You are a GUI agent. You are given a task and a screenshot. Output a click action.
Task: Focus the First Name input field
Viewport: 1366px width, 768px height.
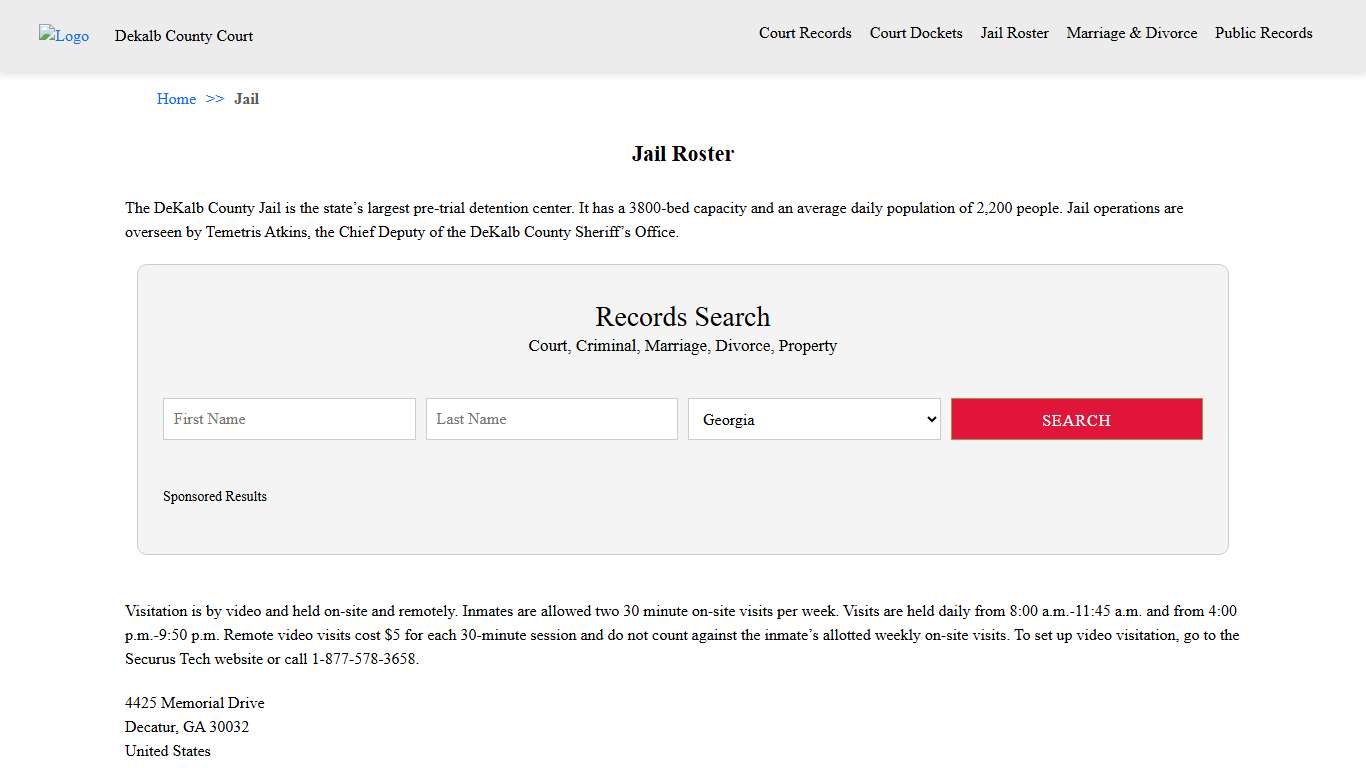click(289, 419)
